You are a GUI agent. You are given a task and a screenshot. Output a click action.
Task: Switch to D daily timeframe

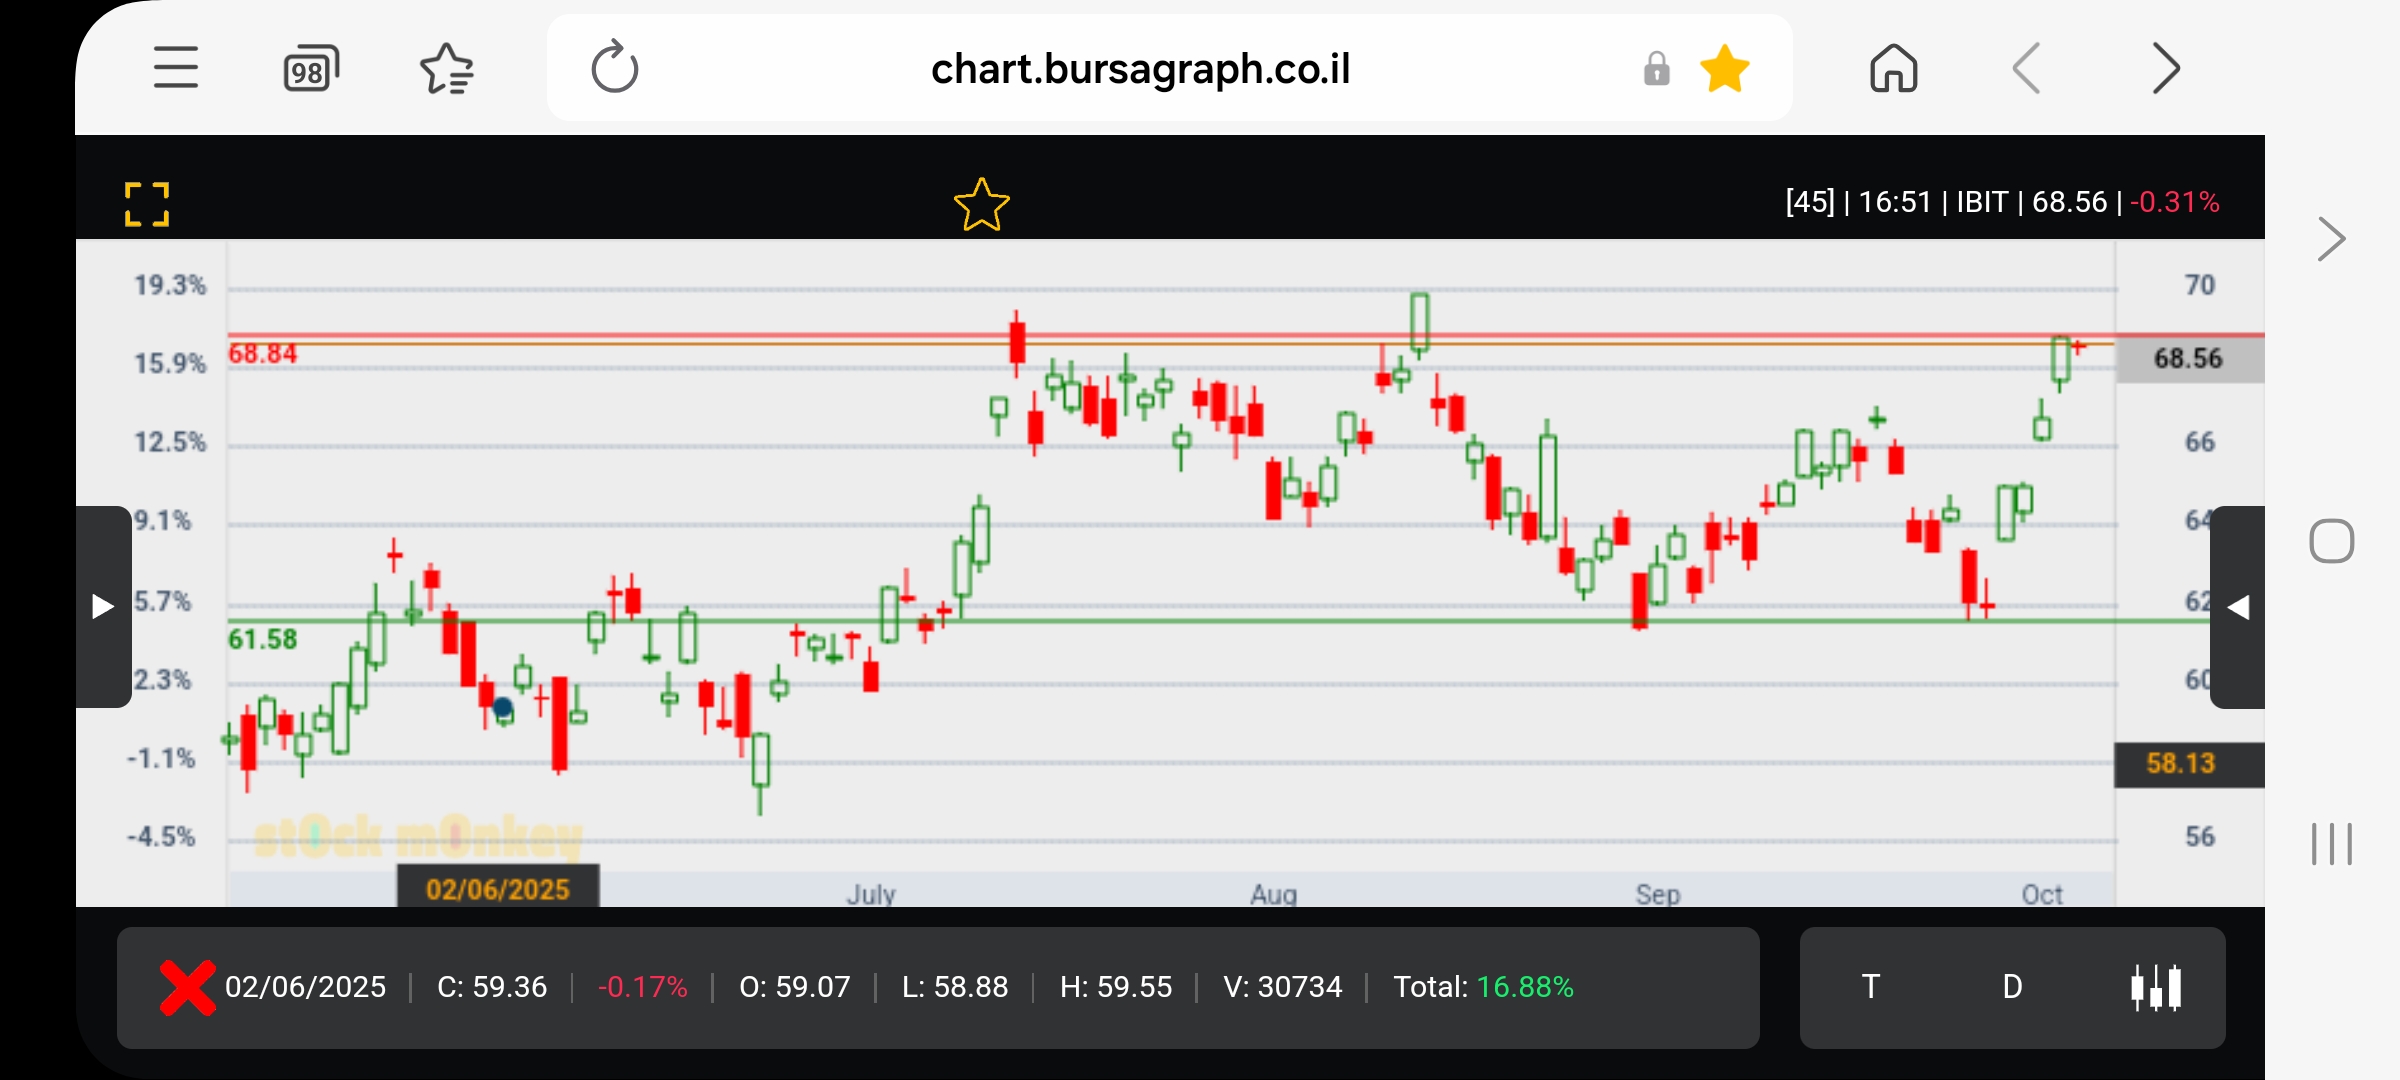(x=2012, y=987)
